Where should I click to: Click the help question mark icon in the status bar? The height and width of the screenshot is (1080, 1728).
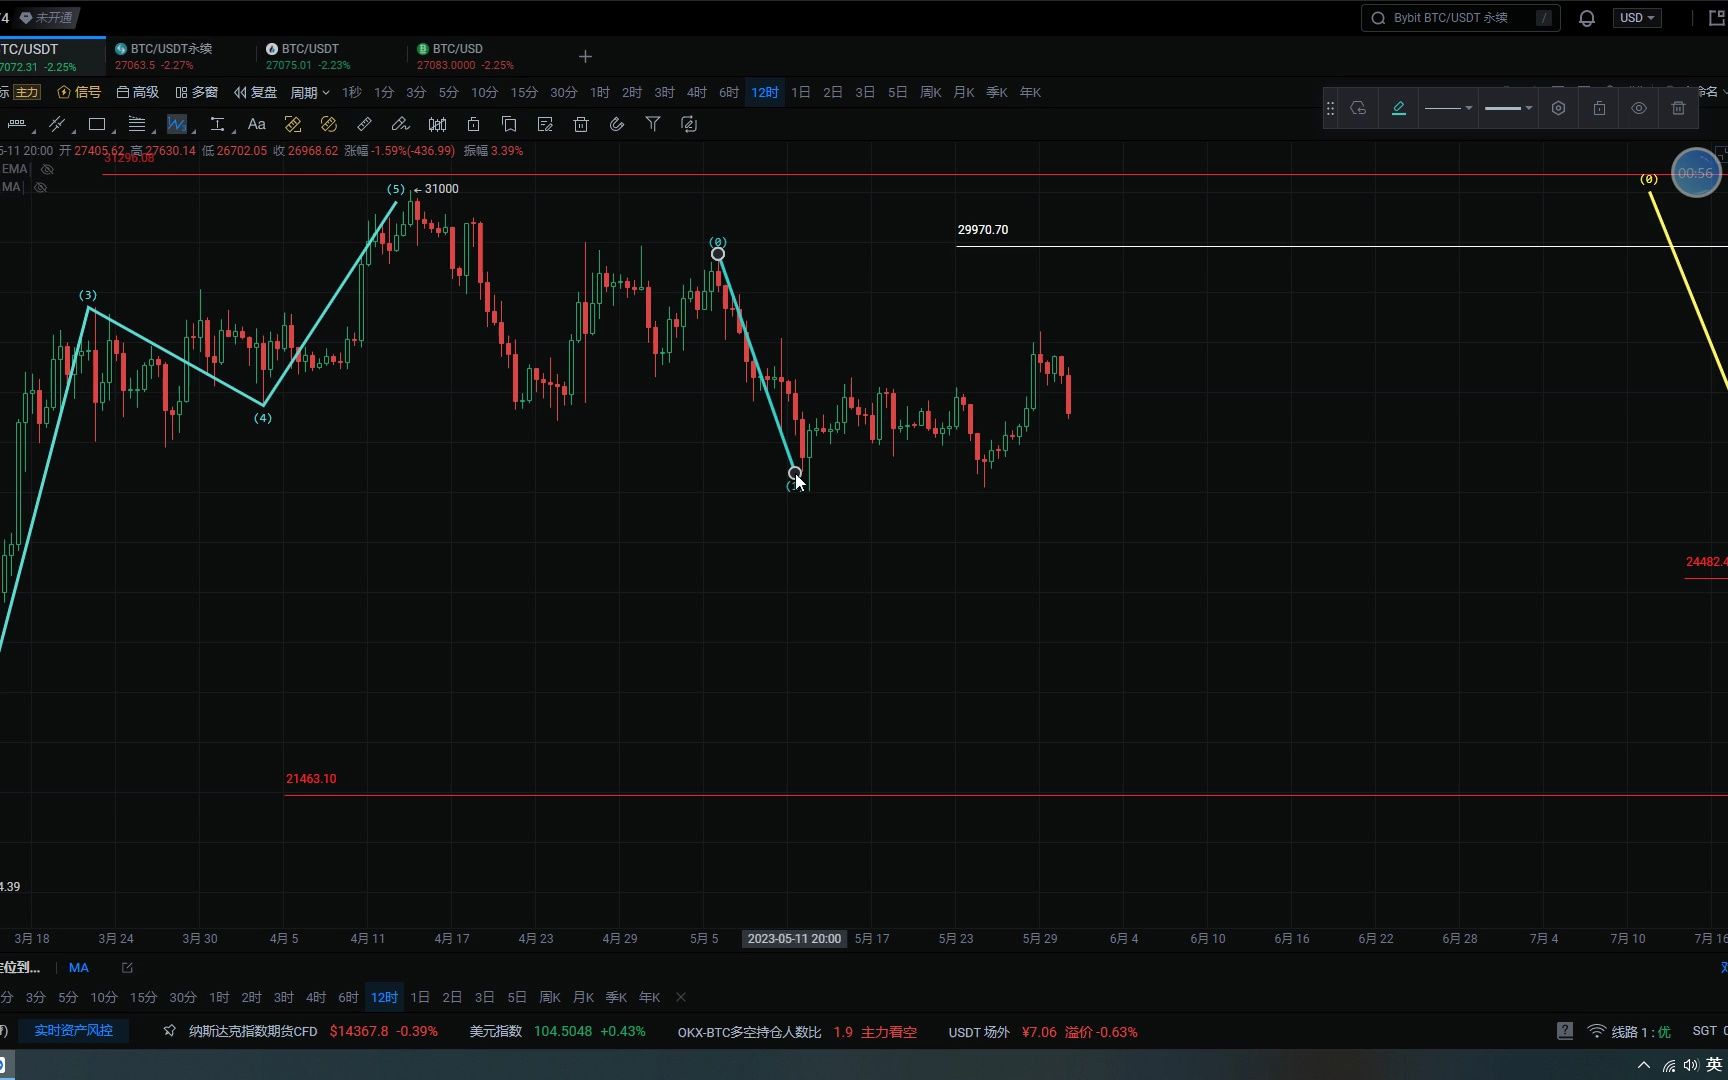pyautogui.click(x=1565, y=1031)
